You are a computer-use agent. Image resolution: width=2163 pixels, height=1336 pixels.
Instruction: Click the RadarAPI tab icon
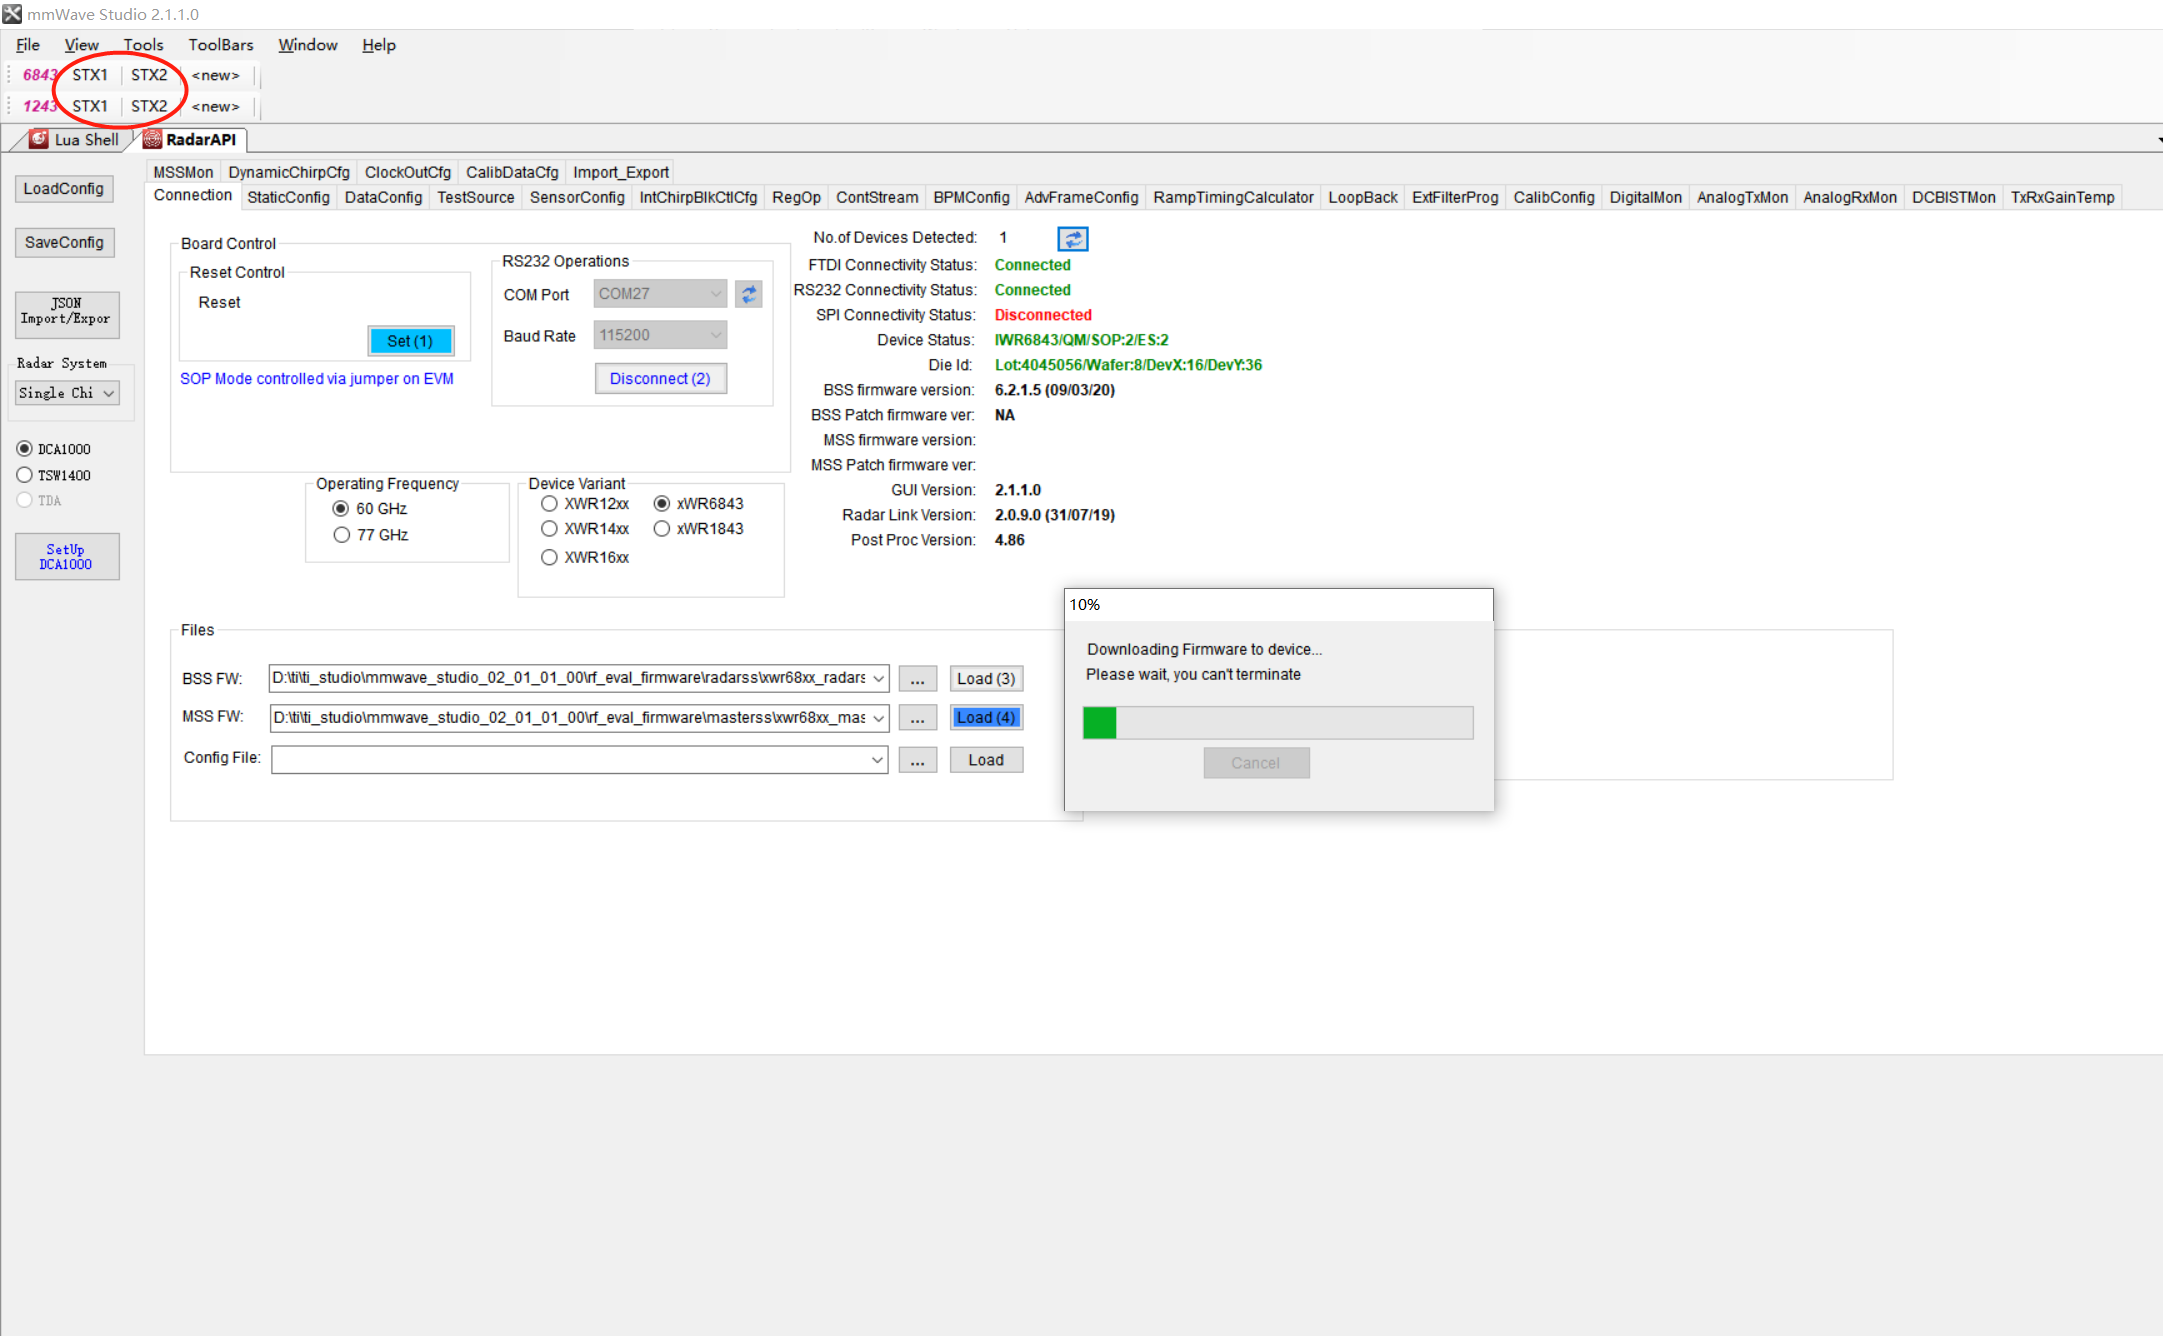pos(152,139)
